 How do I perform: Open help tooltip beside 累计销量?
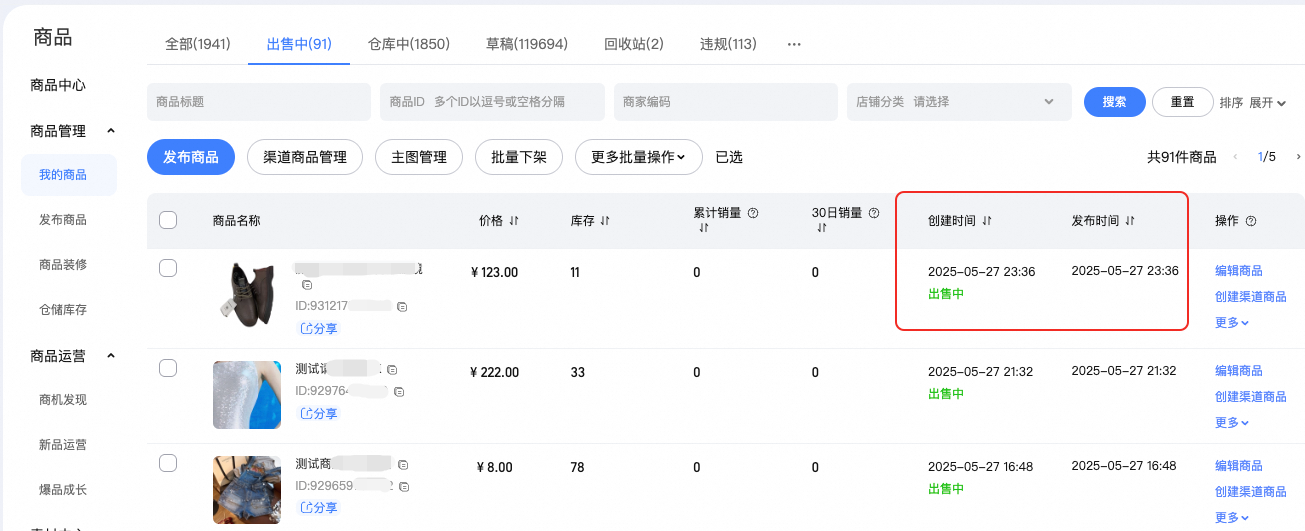pos(753,213)
